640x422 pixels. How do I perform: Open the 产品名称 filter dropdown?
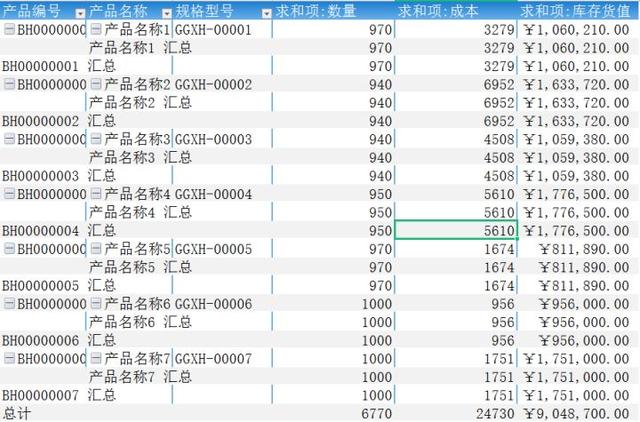point(167,14)
